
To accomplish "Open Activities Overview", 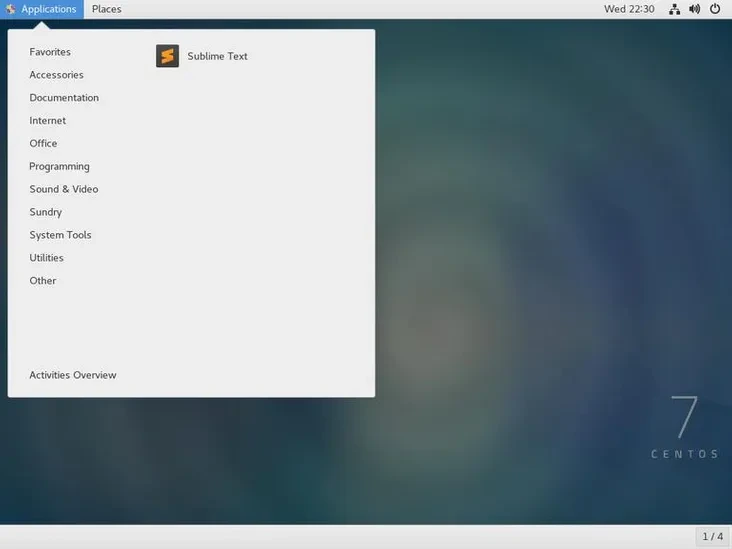I will pos(73,375).
